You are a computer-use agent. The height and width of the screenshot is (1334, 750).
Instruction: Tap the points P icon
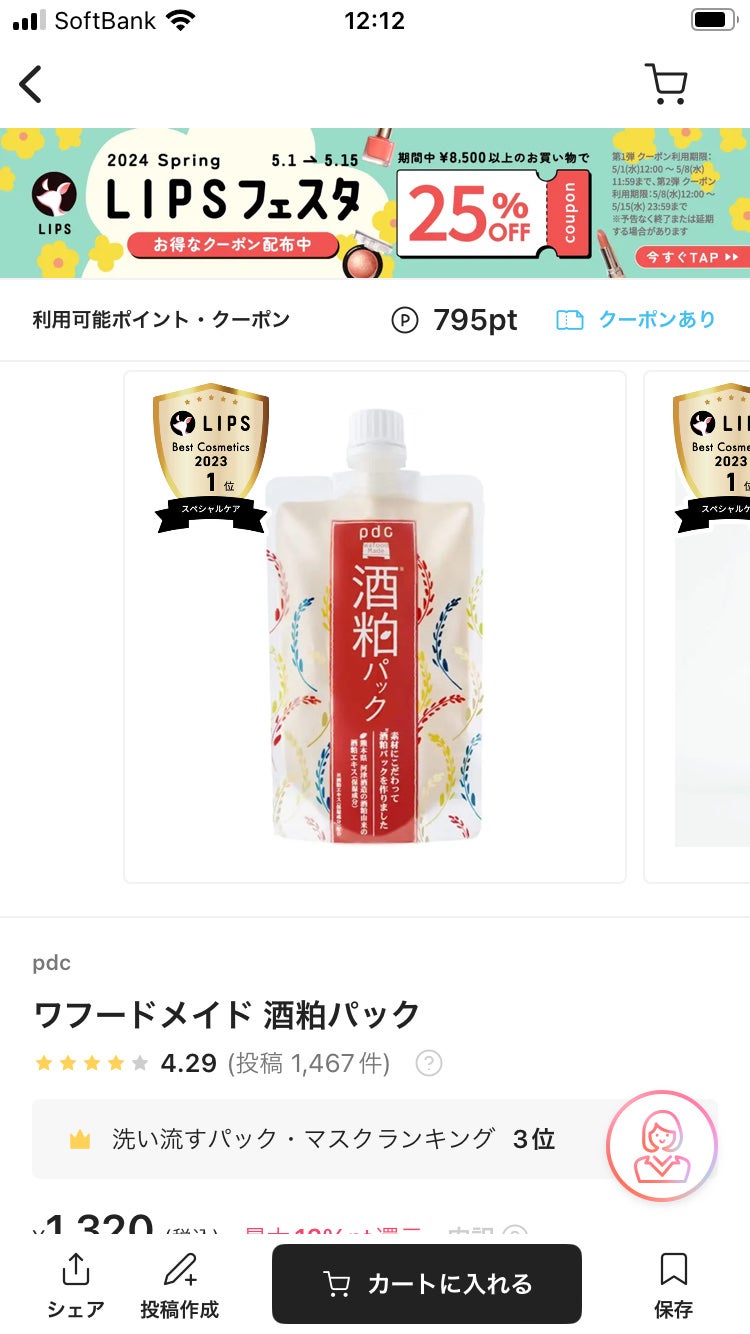[x=404, y=320]
